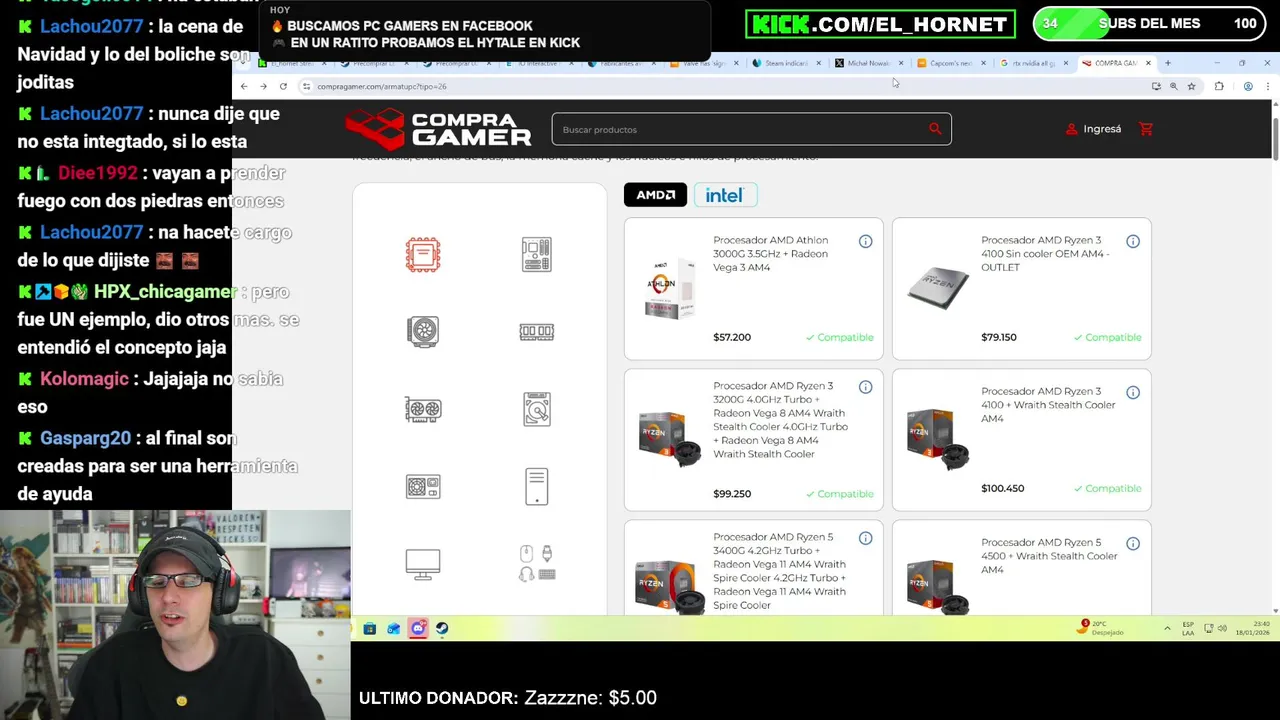The width and height of the screenshot is (1280, 720).
Task: Select the motherboard category icon
Action: [537, 255]
